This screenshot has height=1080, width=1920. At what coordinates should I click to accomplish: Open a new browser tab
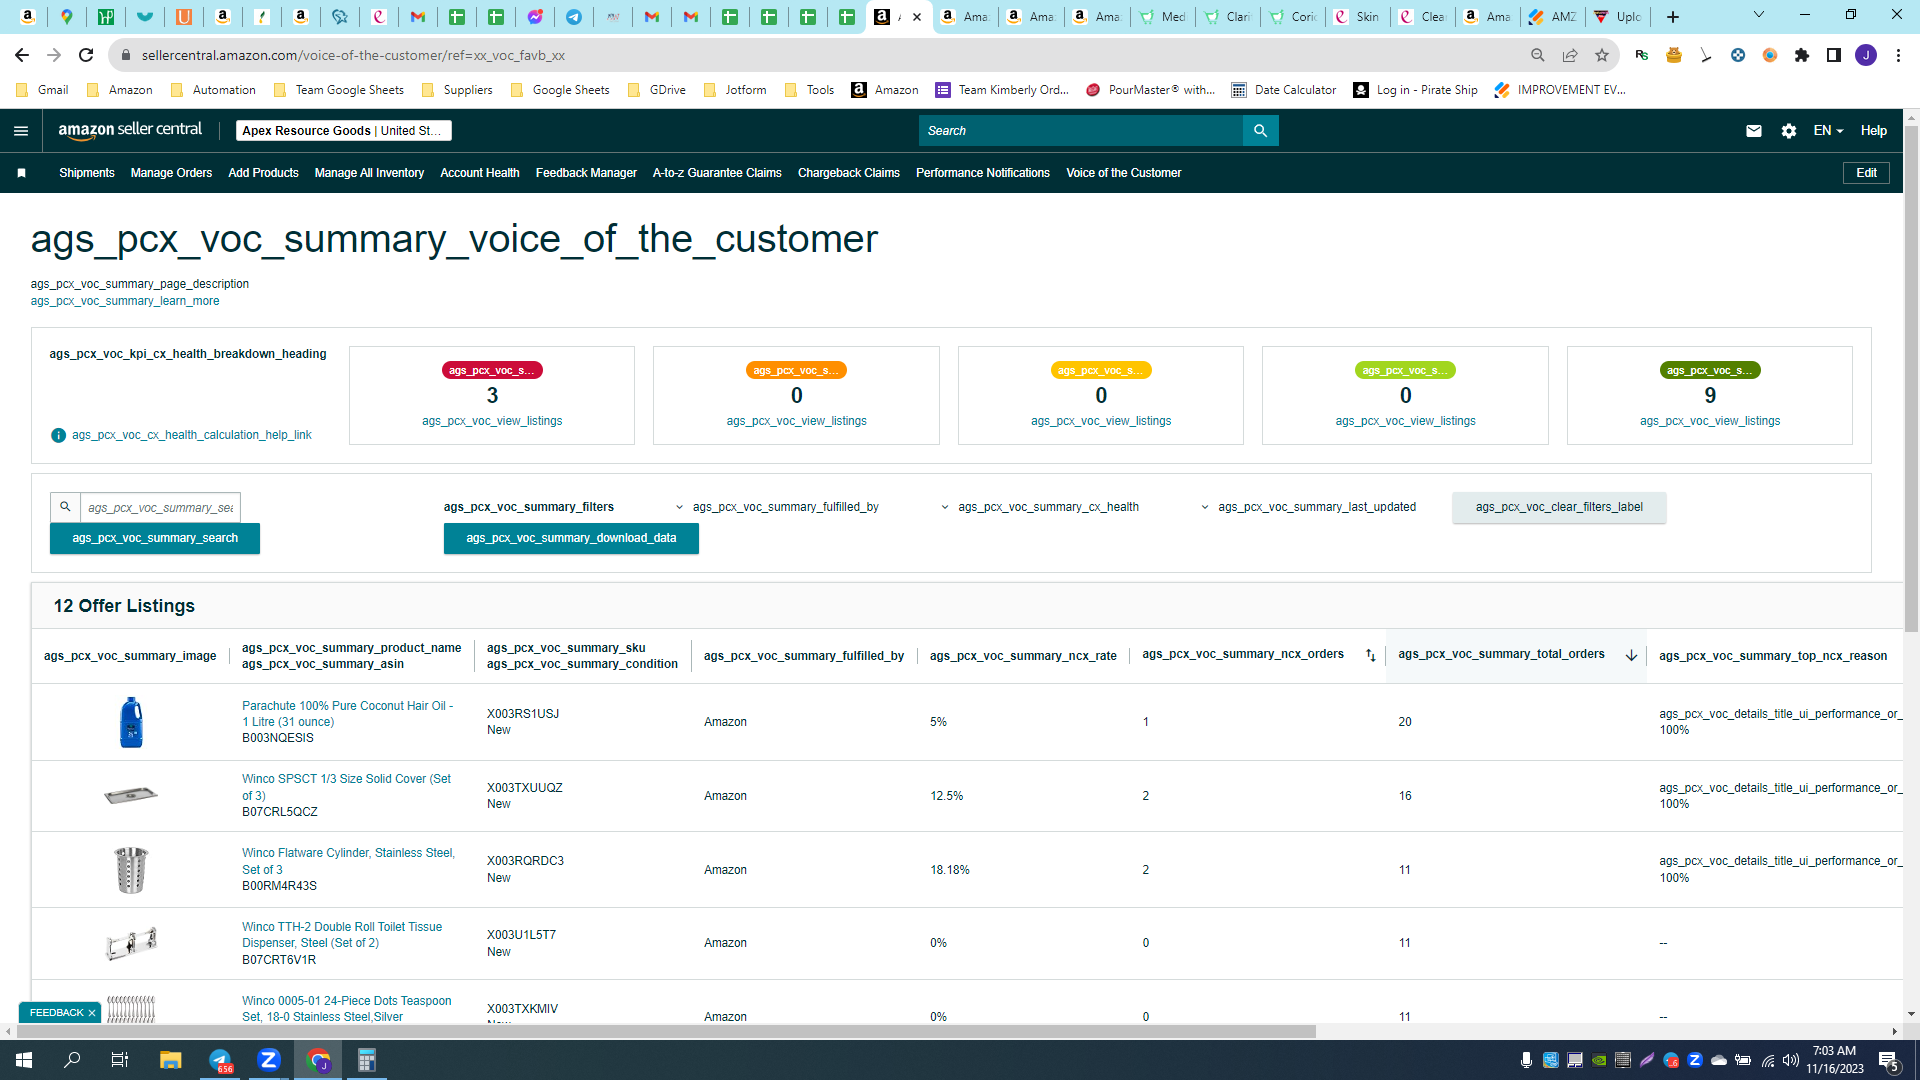click(x=1673, y=16)
